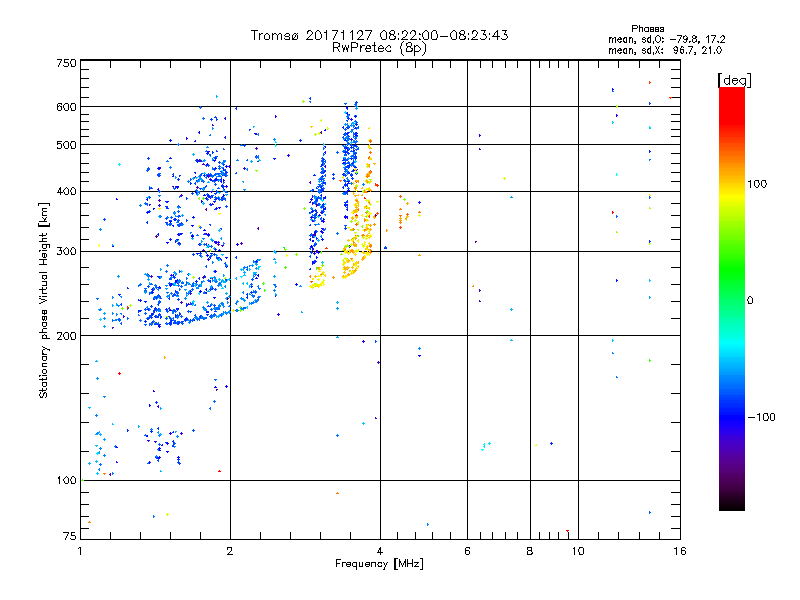
Task: Click the "750" height axis tick label
Action: tap(66, 63)
